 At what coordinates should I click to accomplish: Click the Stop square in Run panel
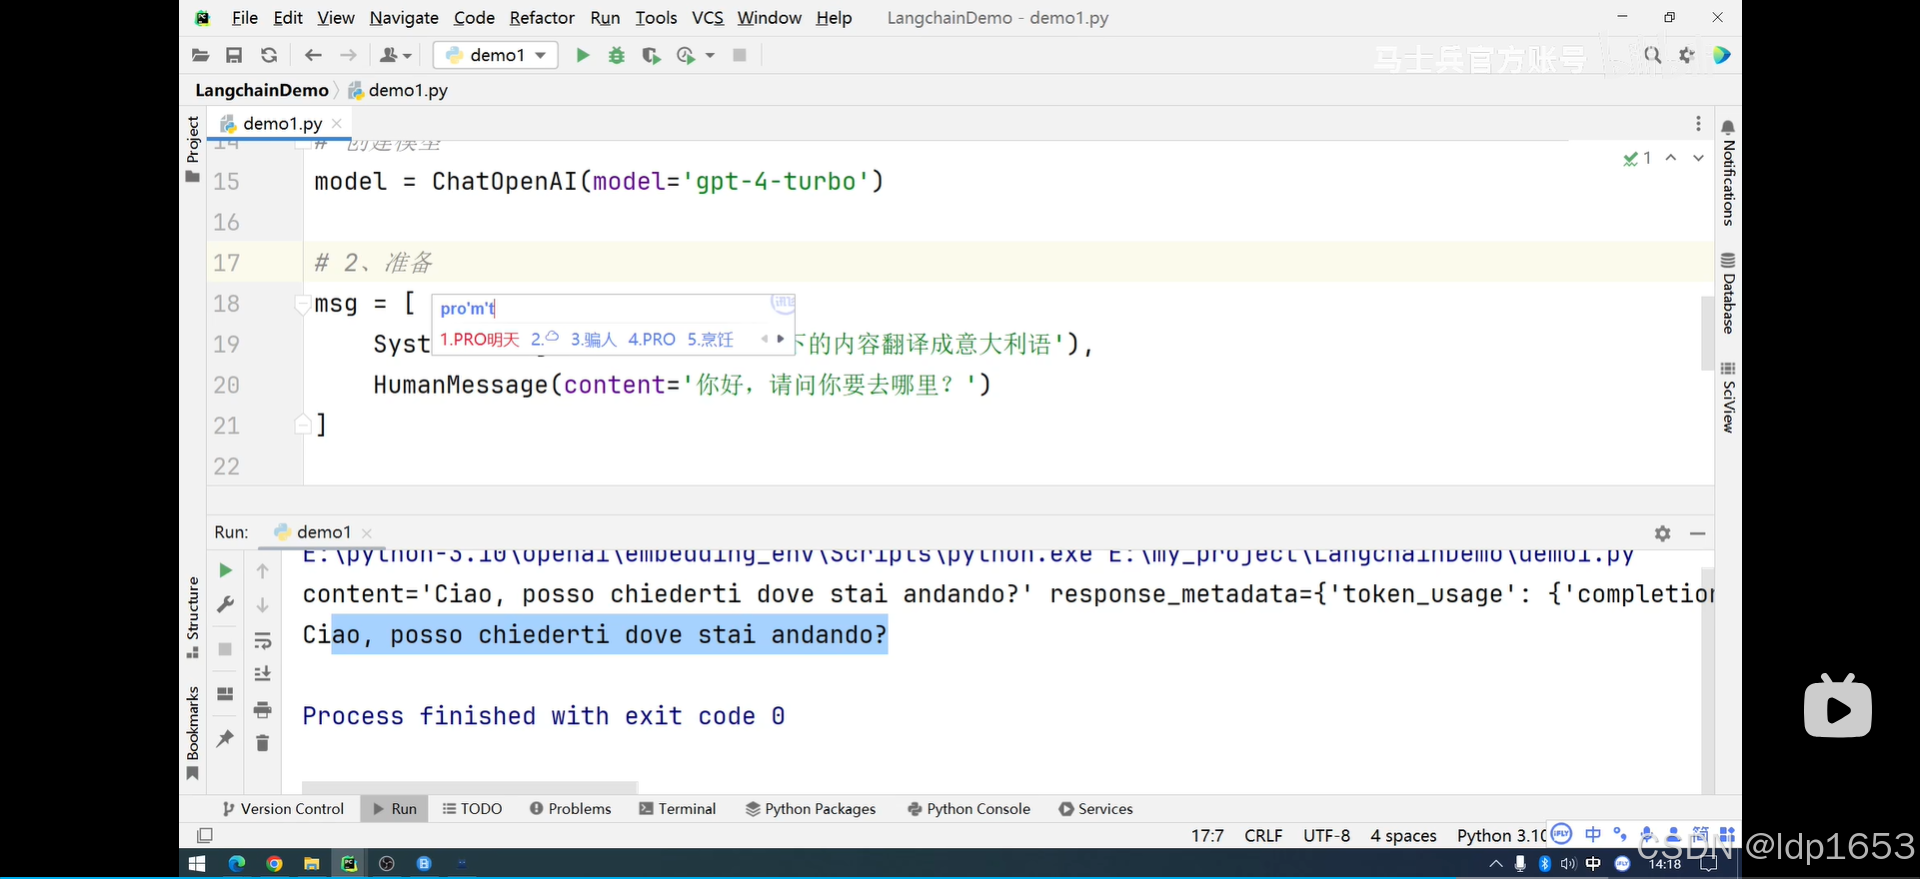pos(226,649)
